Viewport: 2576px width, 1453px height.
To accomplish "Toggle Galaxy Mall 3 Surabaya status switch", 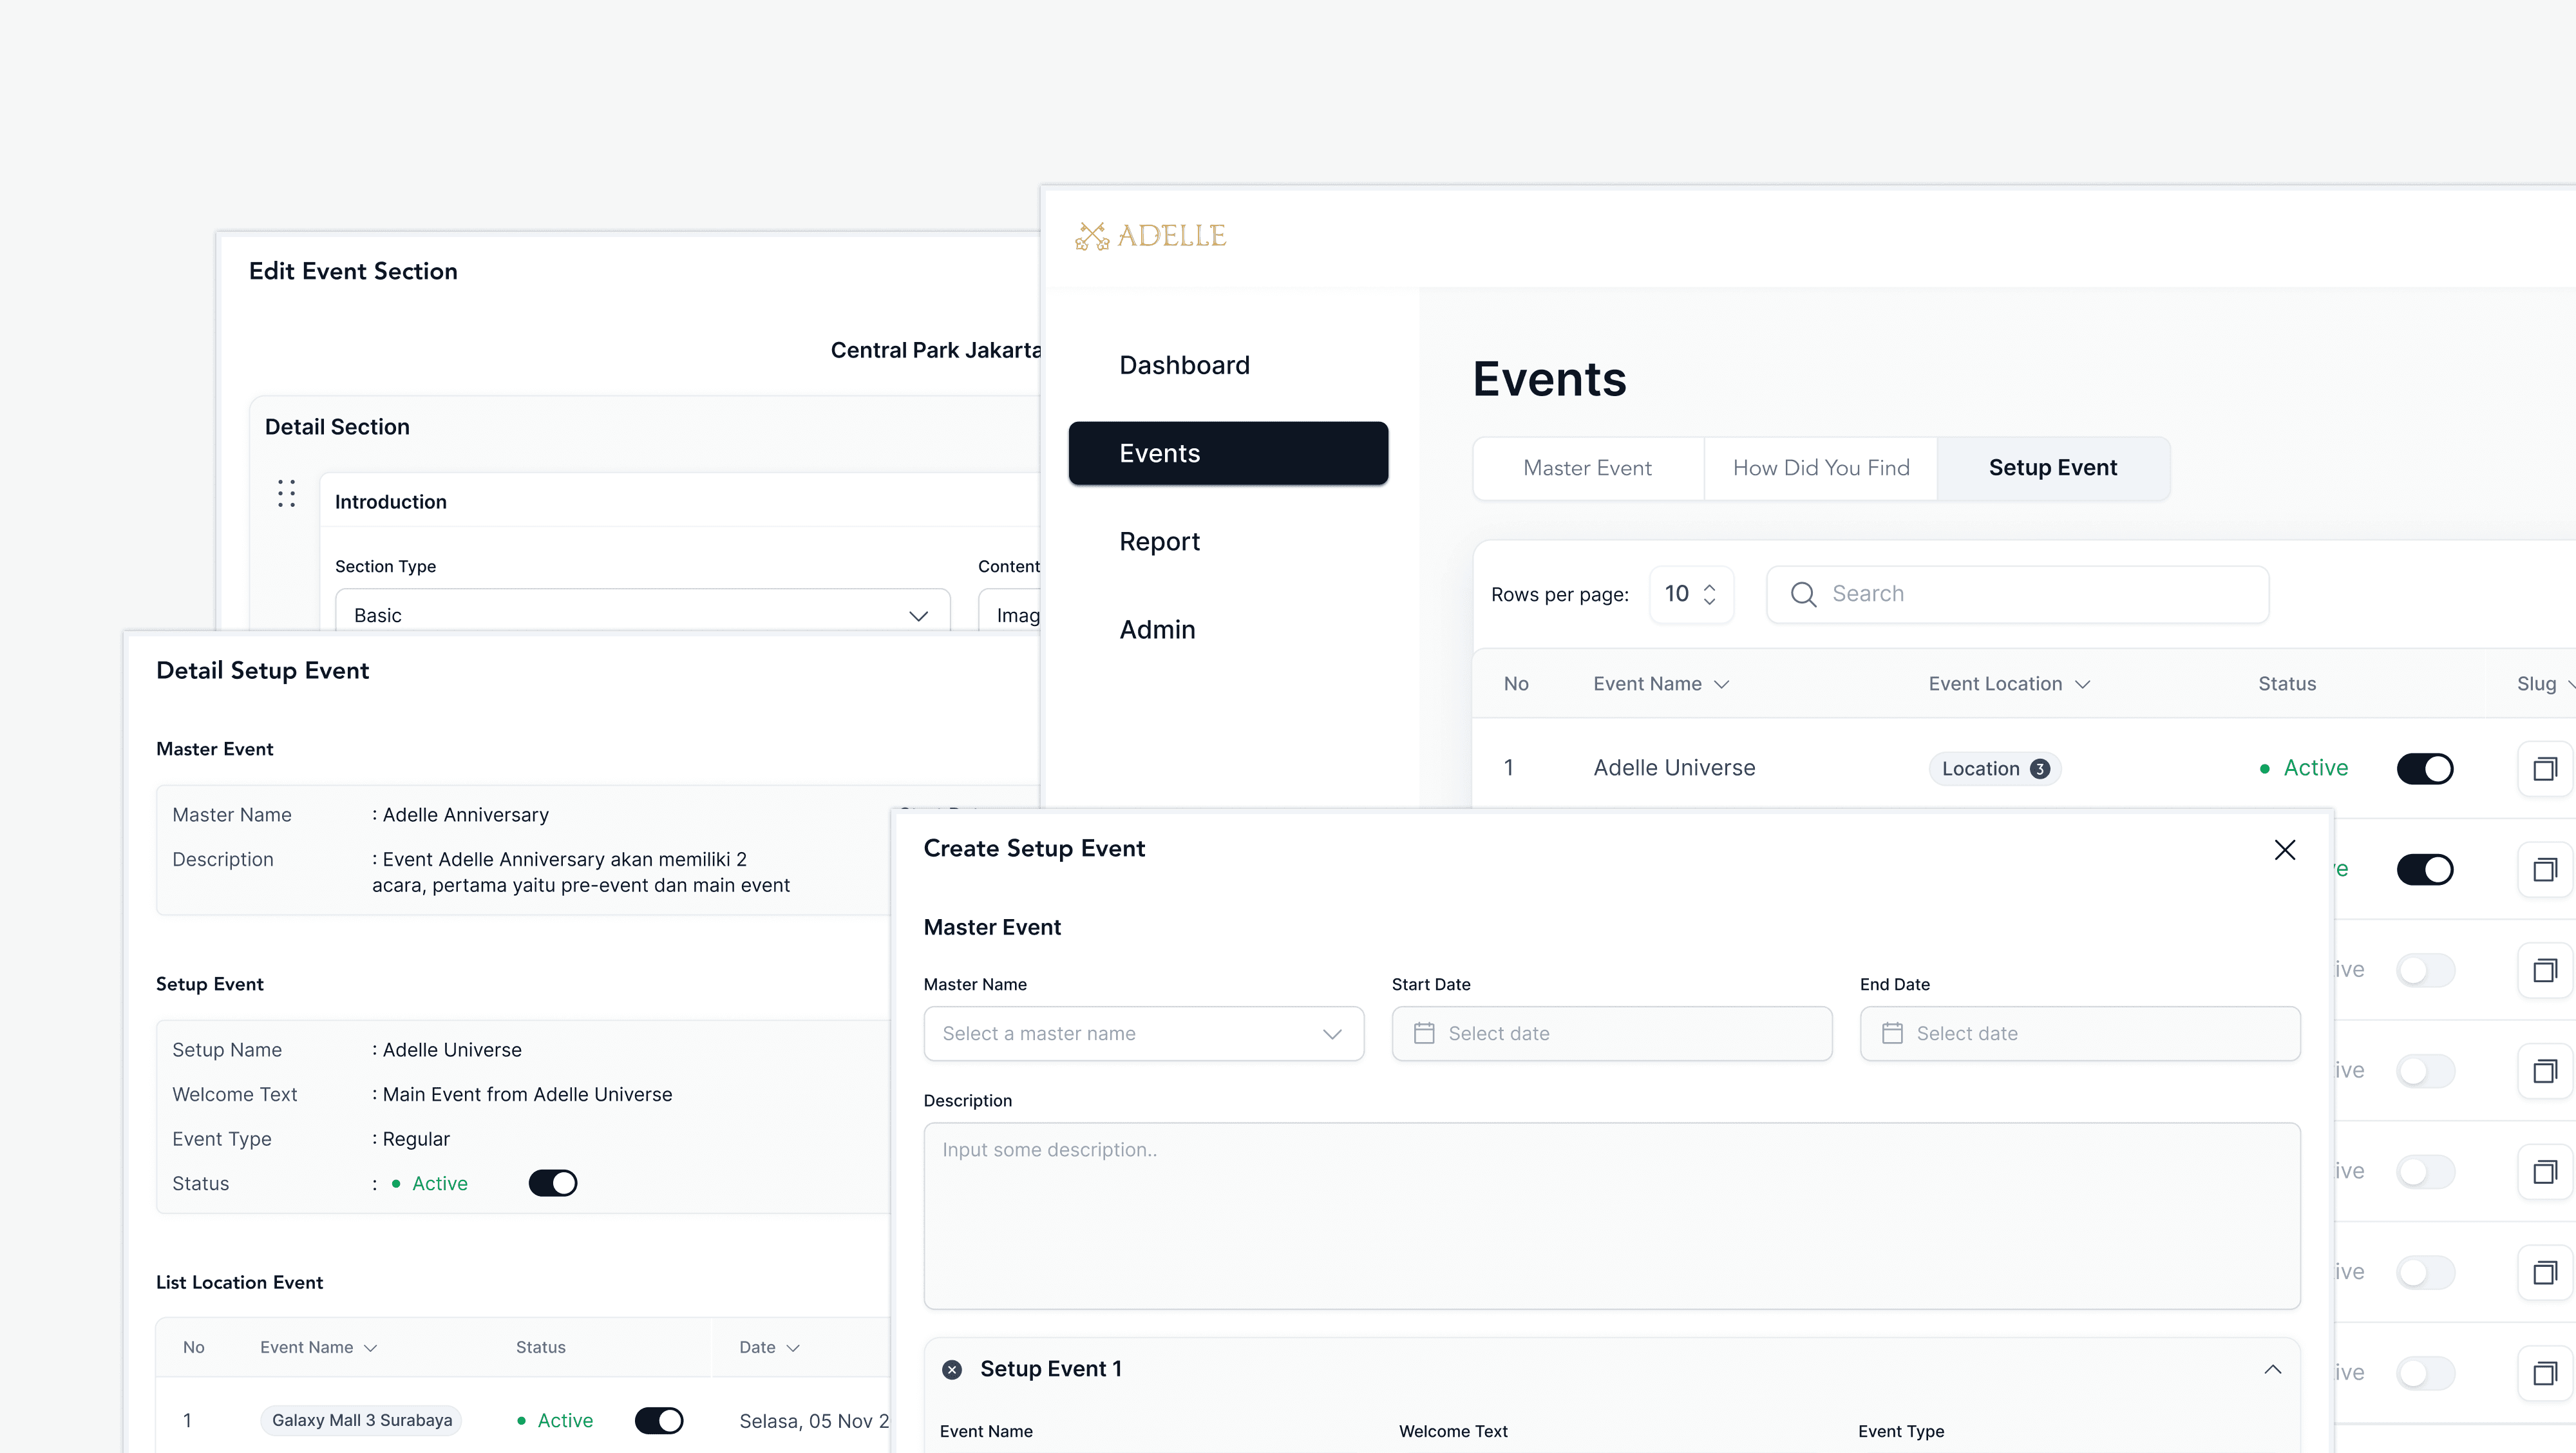I will point(658,1420).
